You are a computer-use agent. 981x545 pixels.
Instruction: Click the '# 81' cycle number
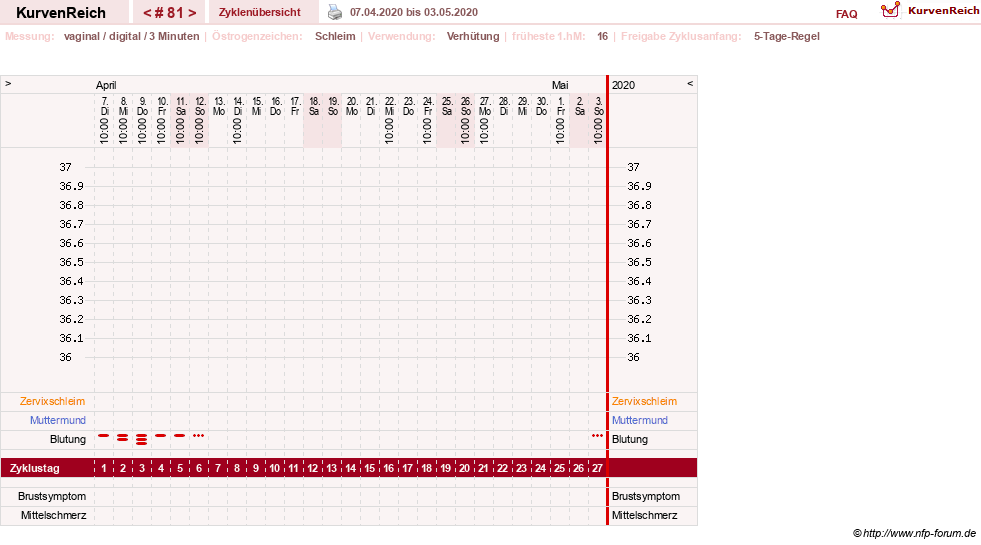pyautogui.click(x=170, y=13)
